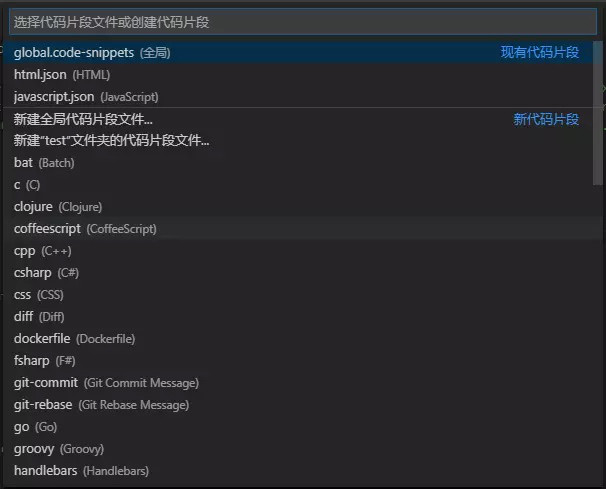The image size is (606, 489).
Task: Choose go (Go) snippet language
Action: tap(35, 427)
